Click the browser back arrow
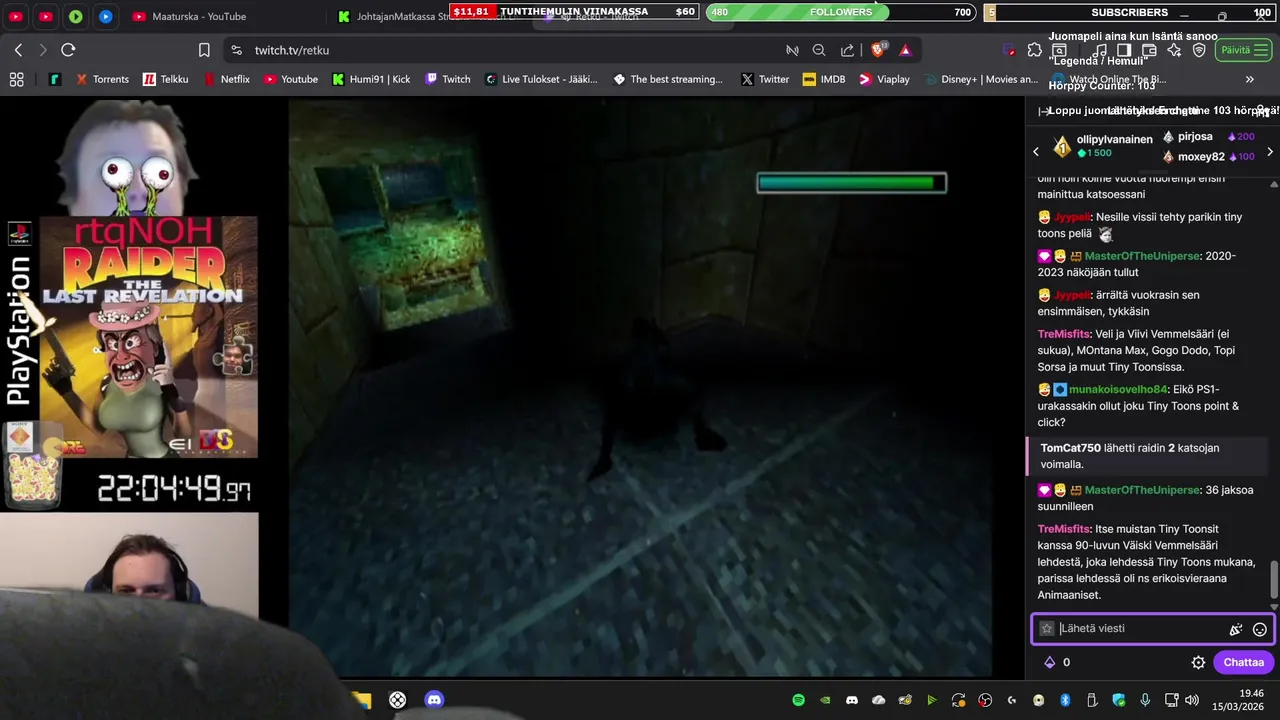The width and height of the screenshot is (1280, 720). pos(18,50)
